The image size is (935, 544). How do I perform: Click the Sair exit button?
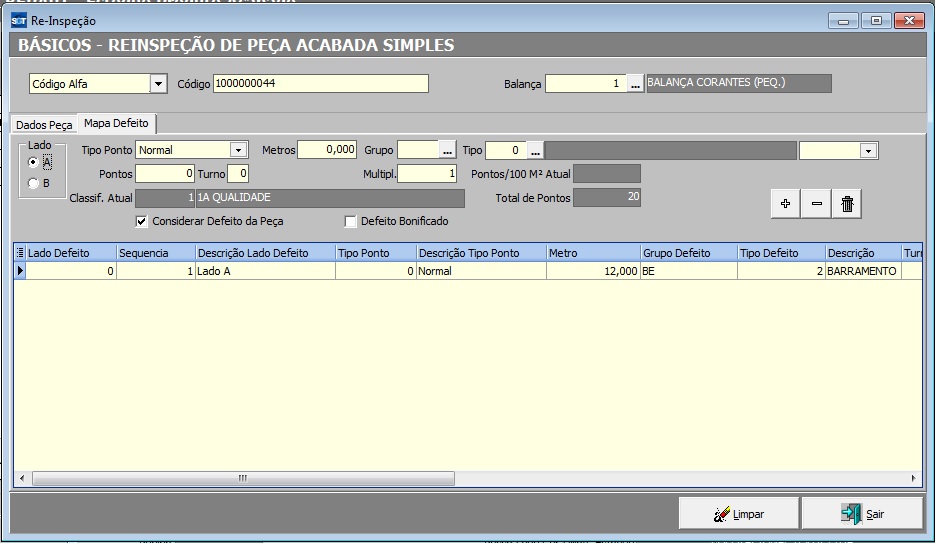tap(861, 513)
